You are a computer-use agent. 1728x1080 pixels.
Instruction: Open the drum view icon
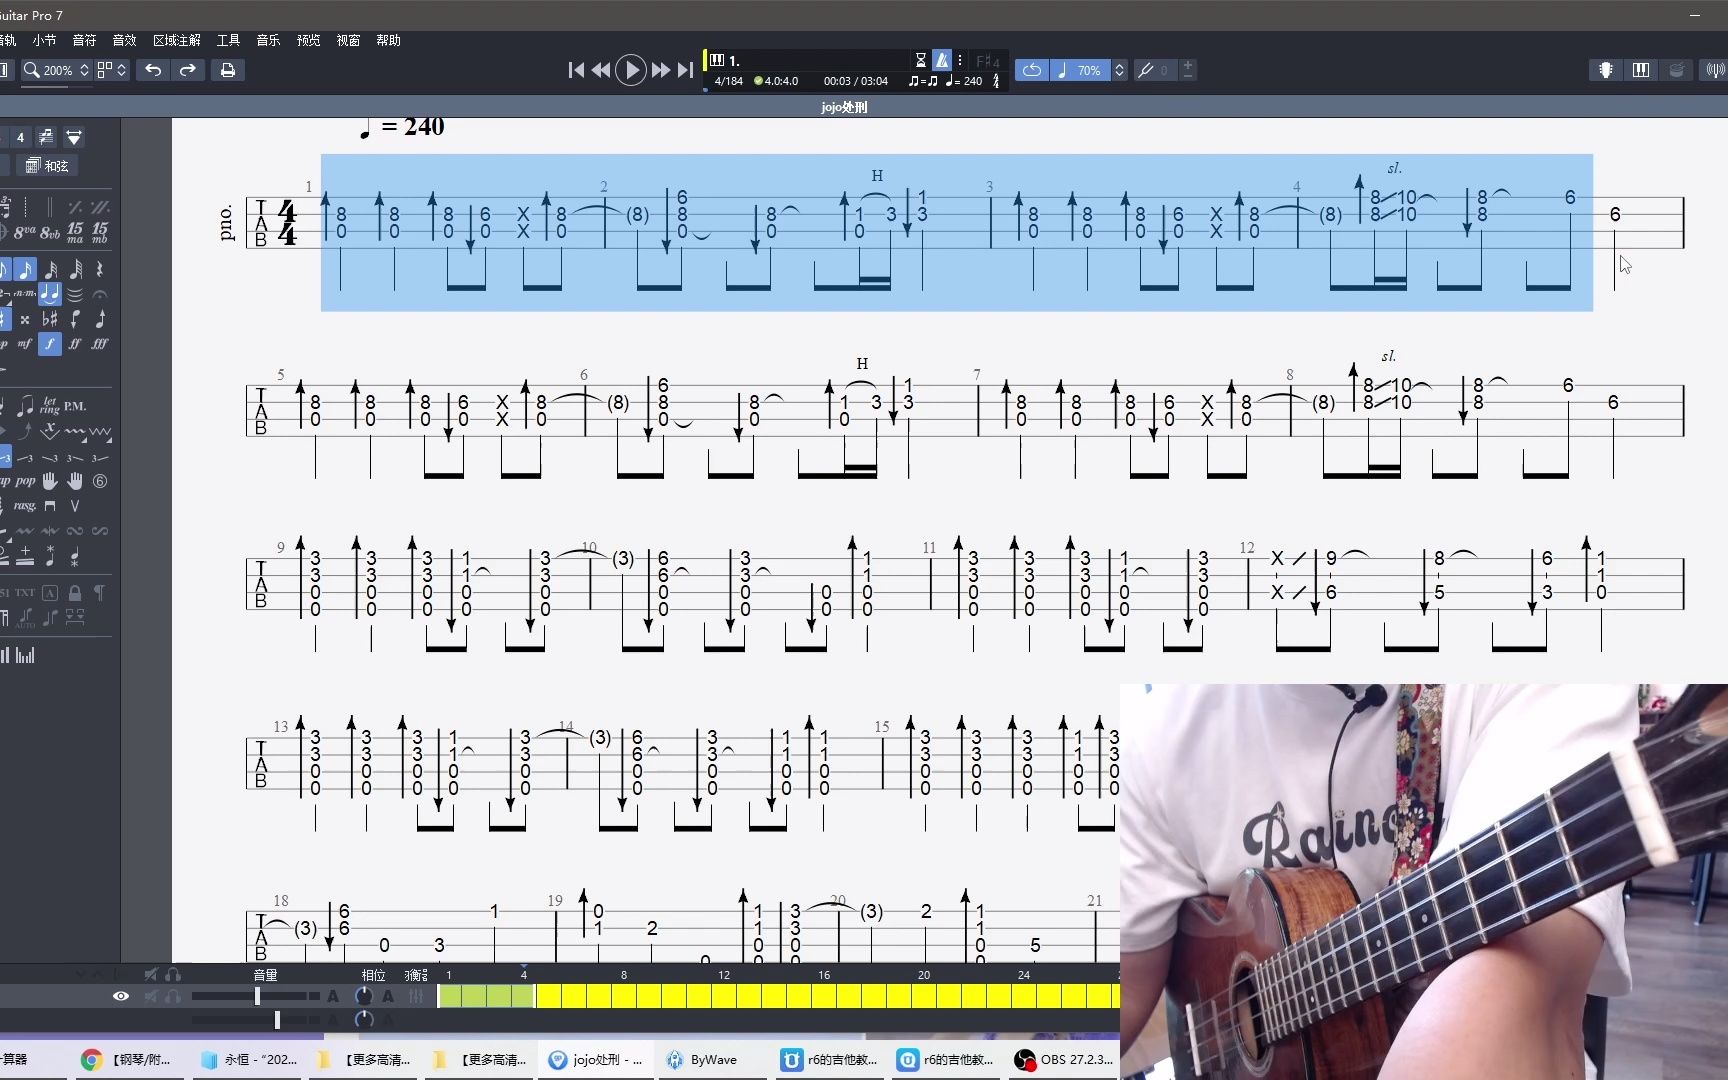pos(1677,70)
